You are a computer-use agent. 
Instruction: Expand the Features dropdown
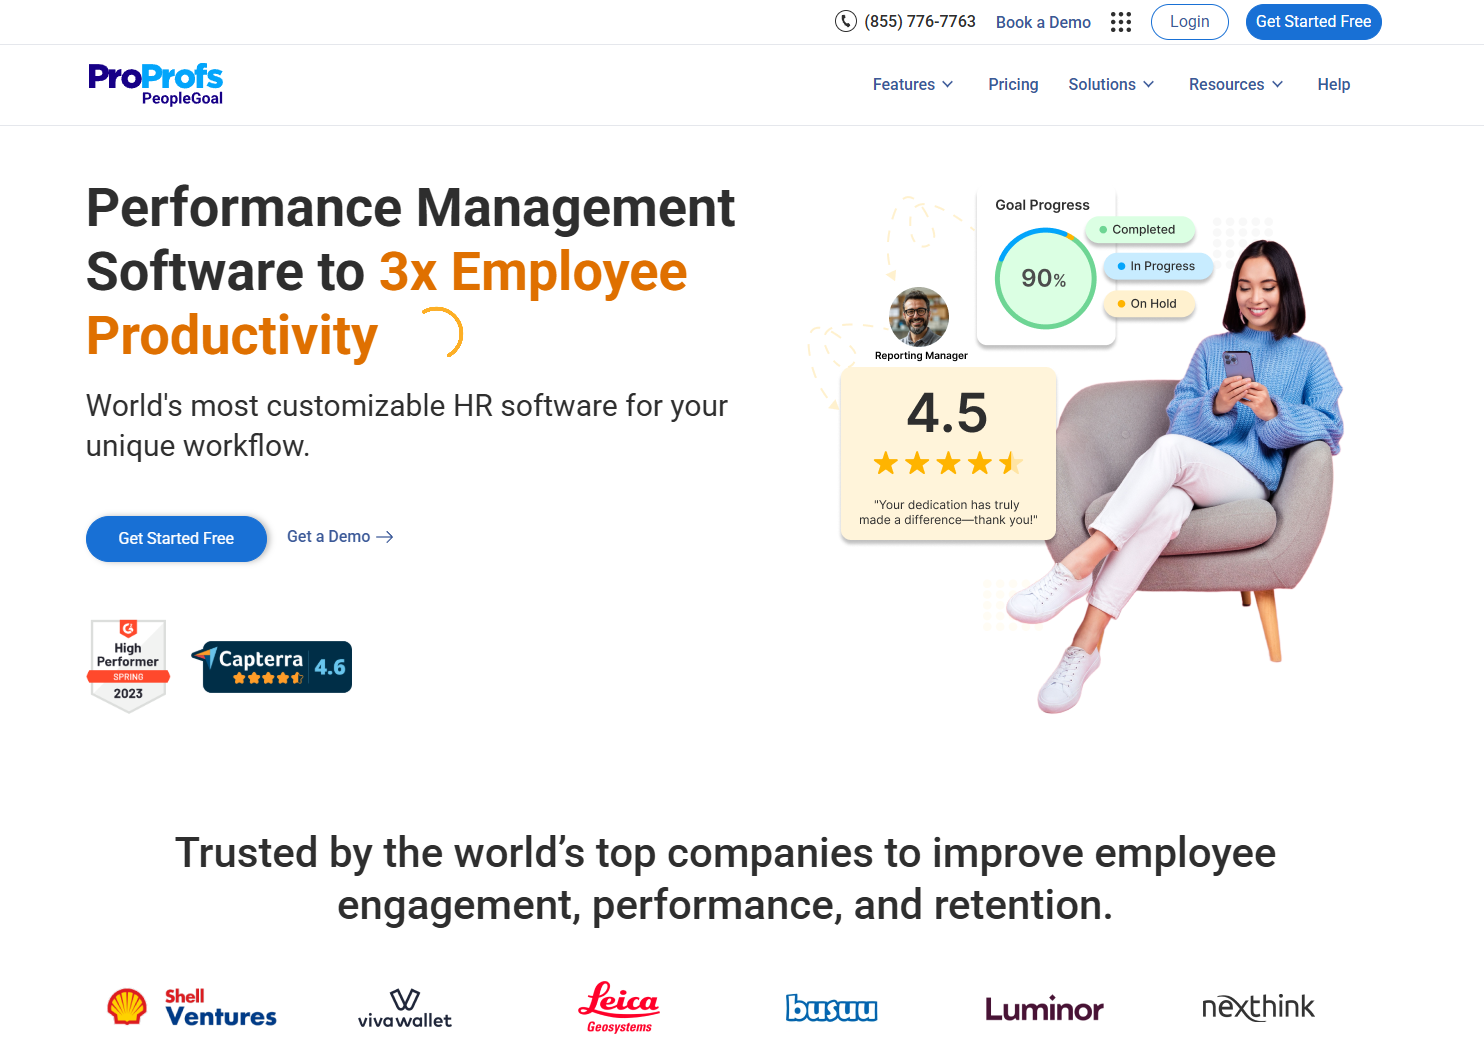(911, 84)
